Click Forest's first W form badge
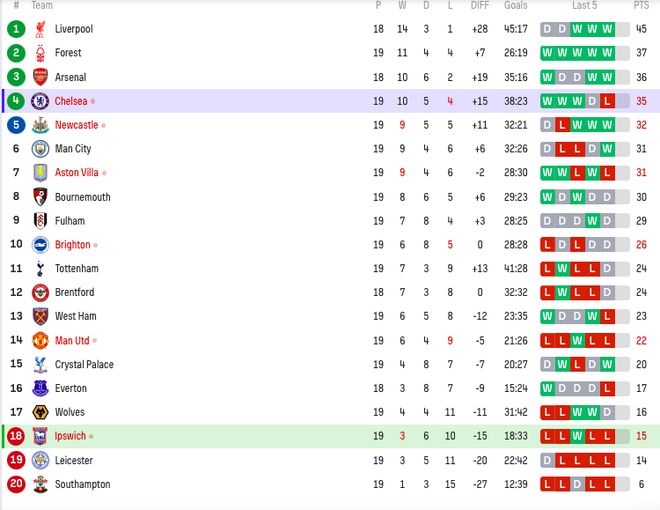Image resolution: width=660 pixels, height=510 pixels. [547, 53]
